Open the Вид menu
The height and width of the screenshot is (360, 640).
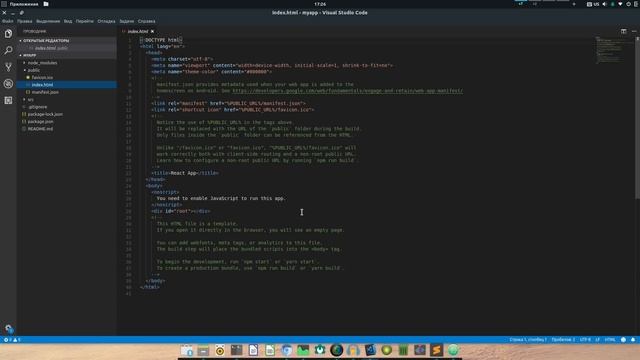[x=68, y=21]
